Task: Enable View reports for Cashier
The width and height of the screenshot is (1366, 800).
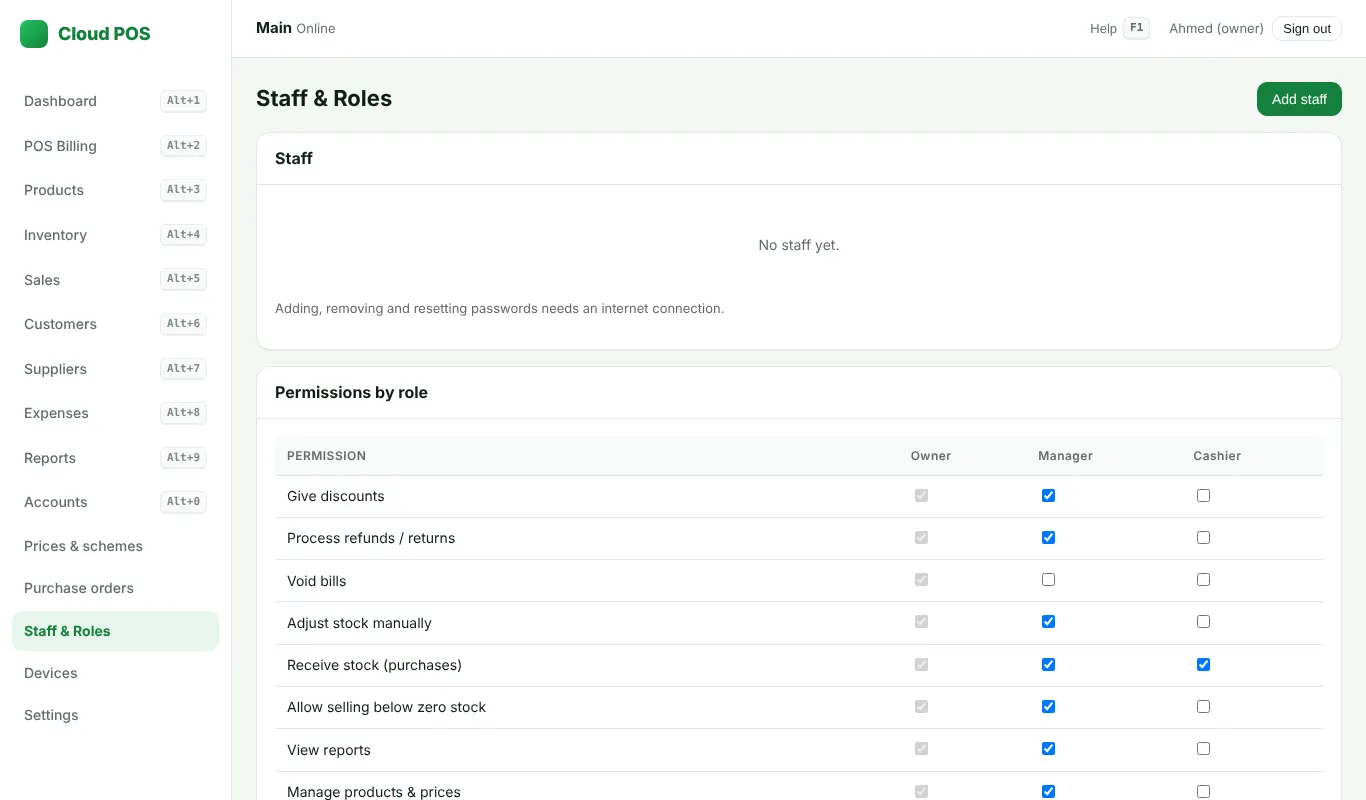Action: coord(1203,748)
